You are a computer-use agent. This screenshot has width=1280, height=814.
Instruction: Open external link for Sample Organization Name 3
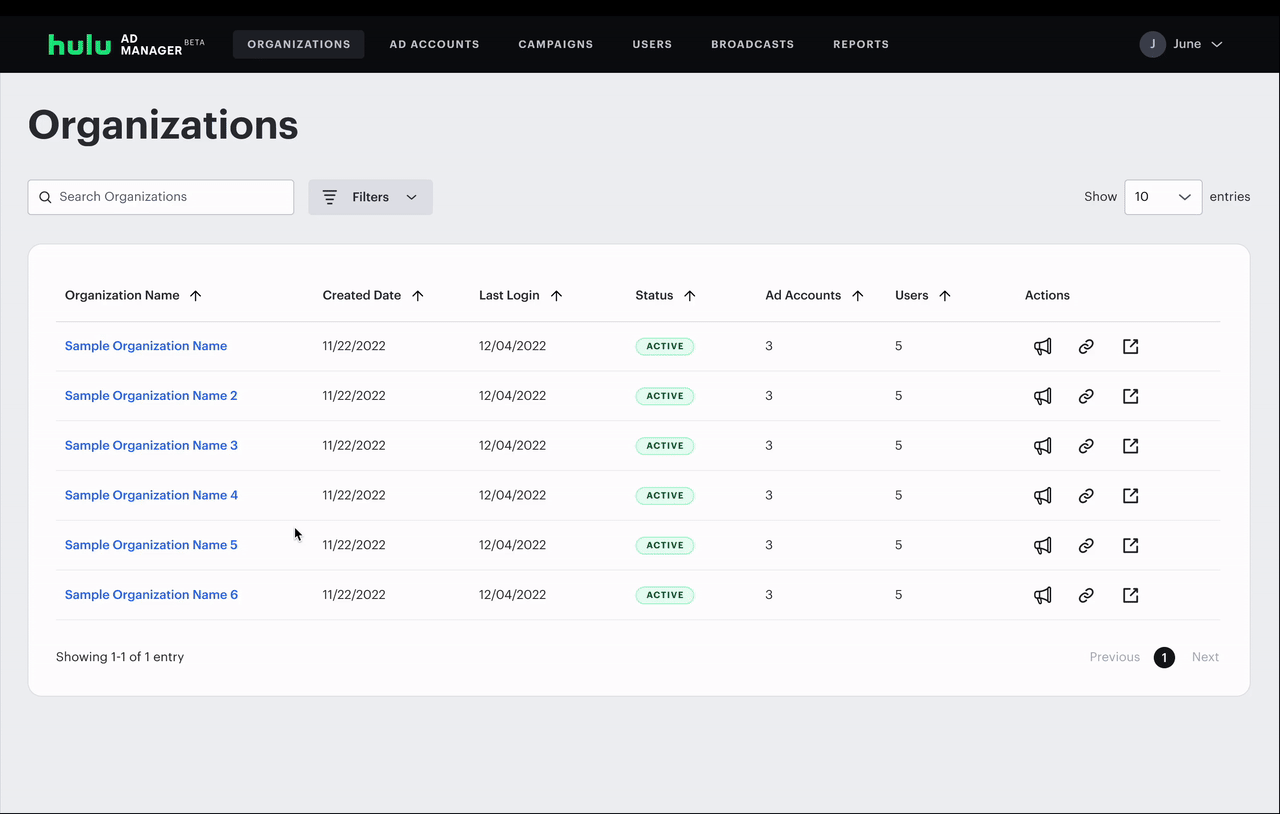1130,446
